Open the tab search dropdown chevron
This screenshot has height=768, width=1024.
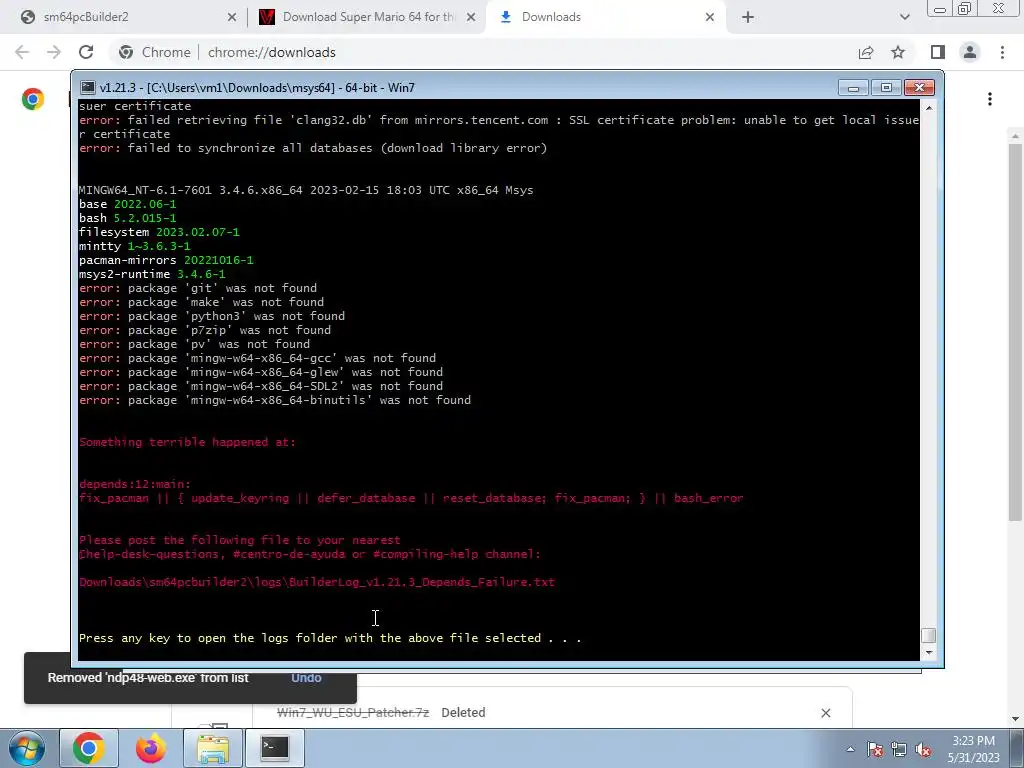pos(904,18)
